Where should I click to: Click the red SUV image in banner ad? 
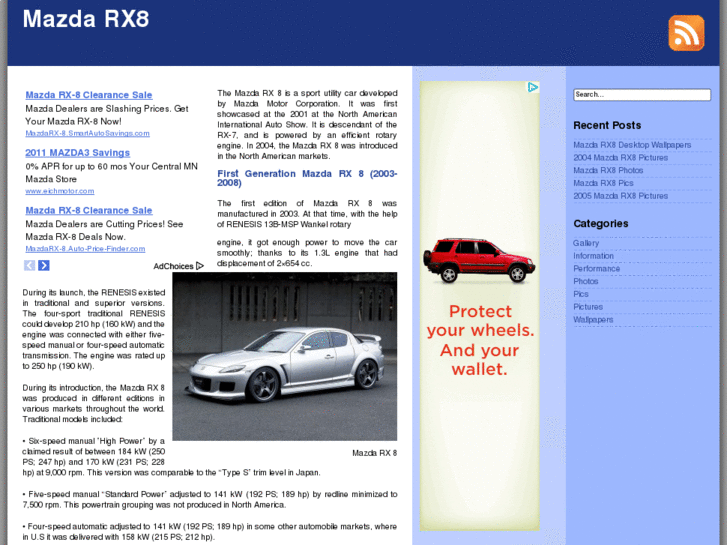[x=479, y=260]
